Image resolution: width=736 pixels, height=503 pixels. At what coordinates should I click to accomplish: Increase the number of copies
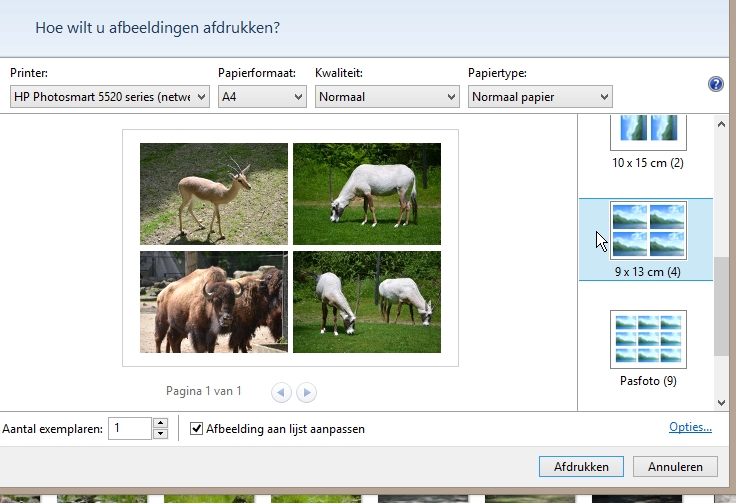[161, 423]
